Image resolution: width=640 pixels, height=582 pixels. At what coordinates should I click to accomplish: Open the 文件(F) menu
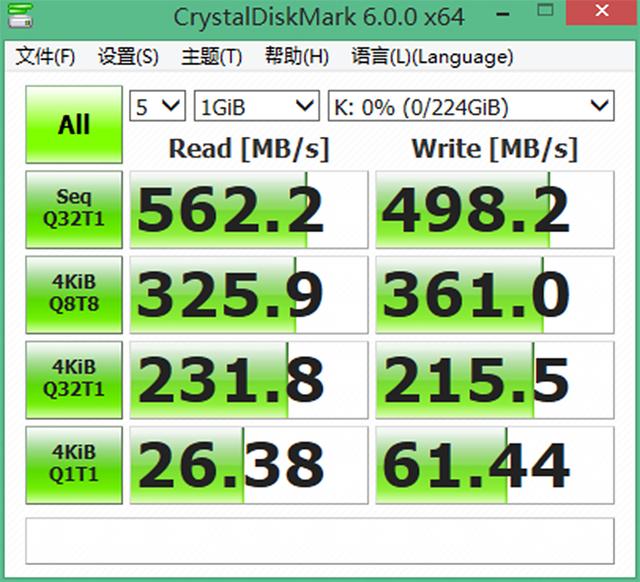point(45,56)
